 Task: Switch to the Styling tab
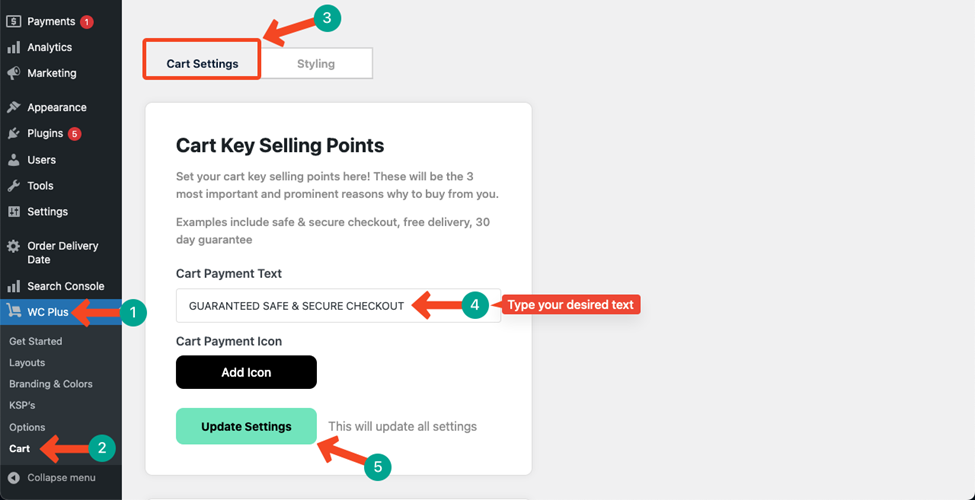(316, 63)
